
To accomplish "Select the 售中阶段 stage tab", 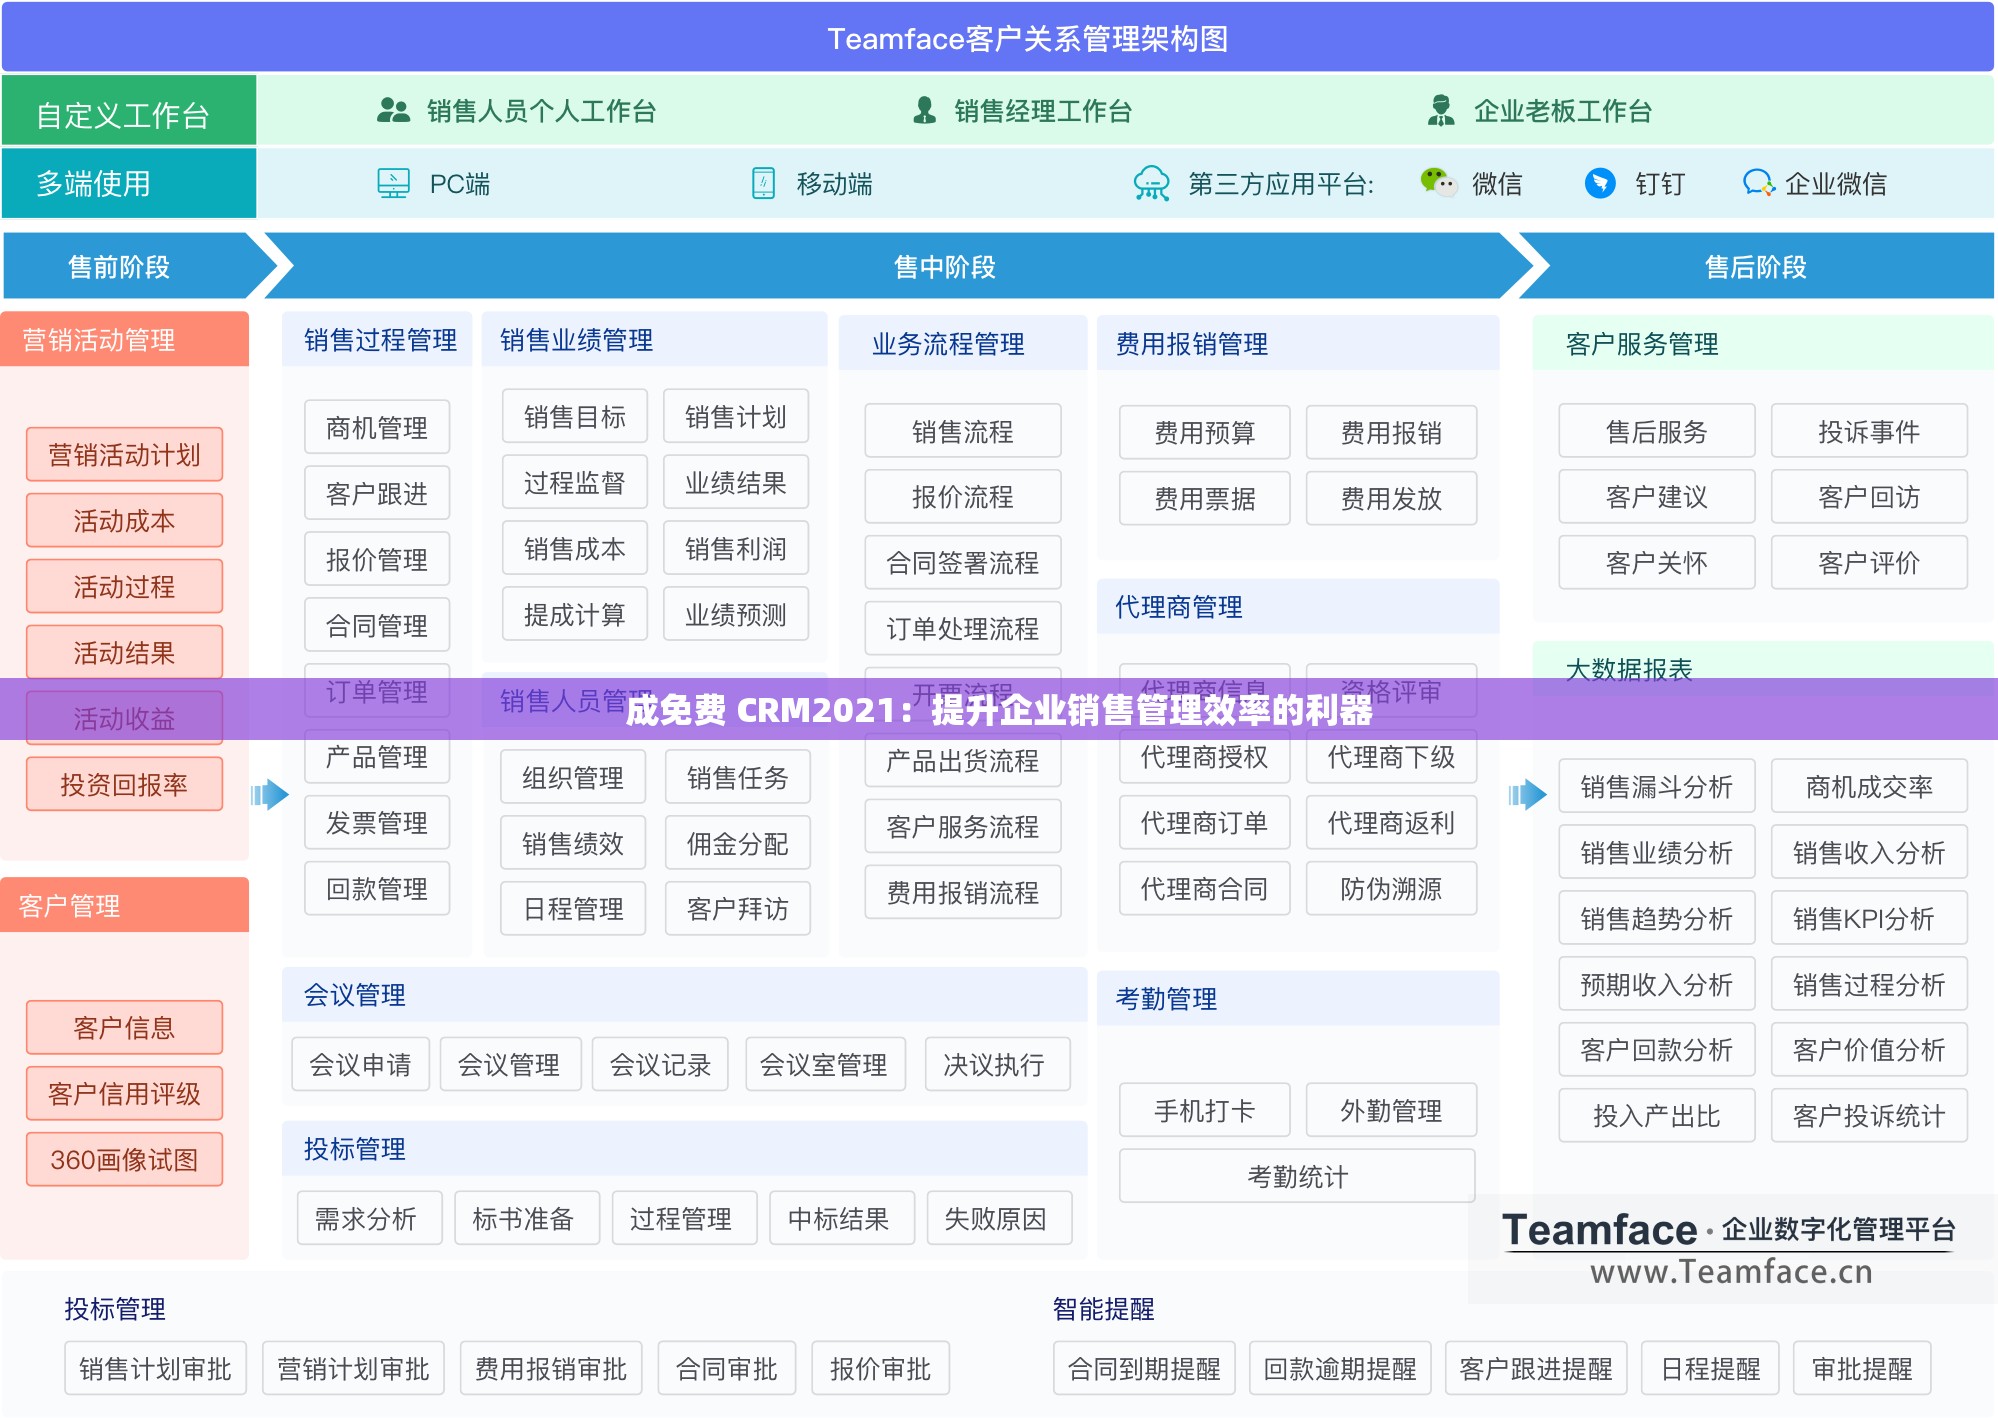I will tap(900, 266).
